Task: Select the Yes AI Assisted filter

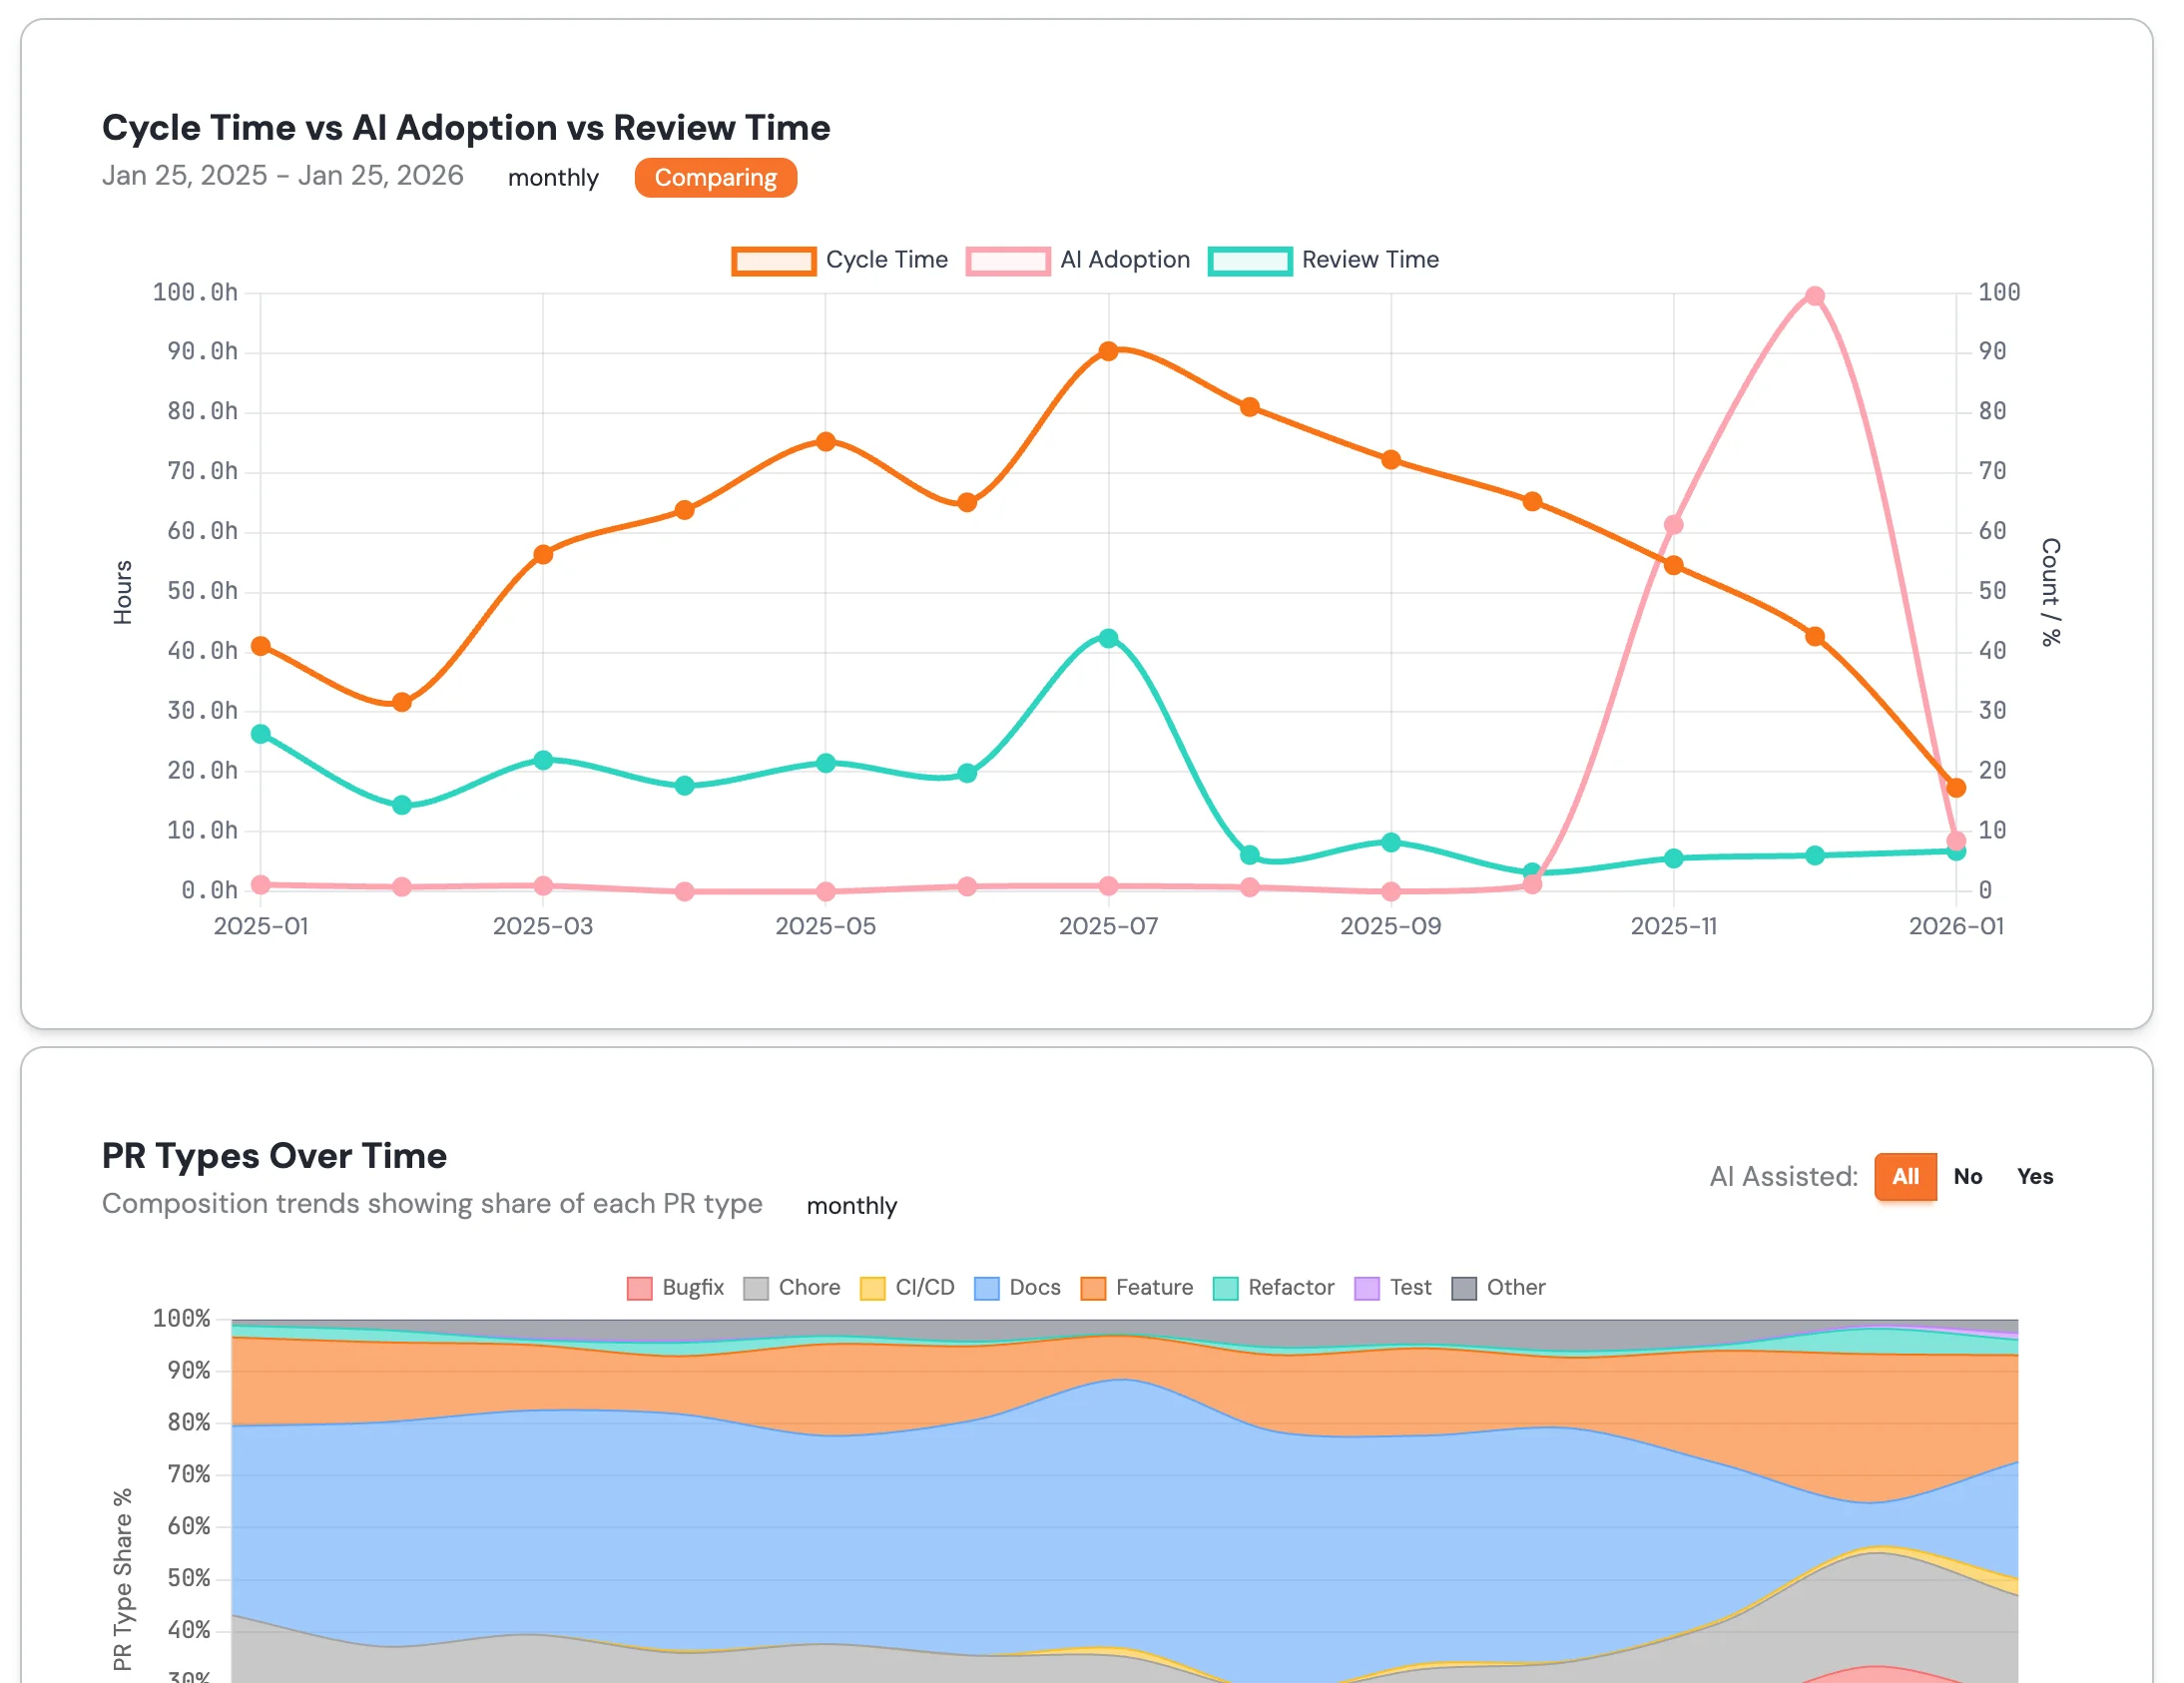Action: (x=2034, y=1176)
